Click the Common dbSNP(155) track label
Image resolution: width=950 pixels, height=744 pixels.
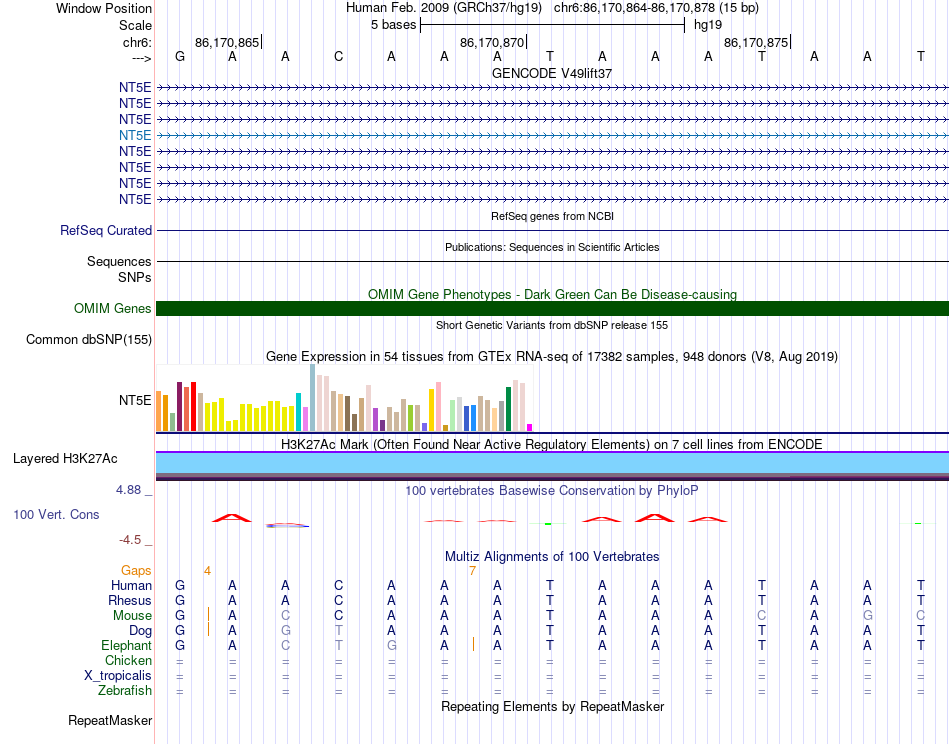point(88,339)
